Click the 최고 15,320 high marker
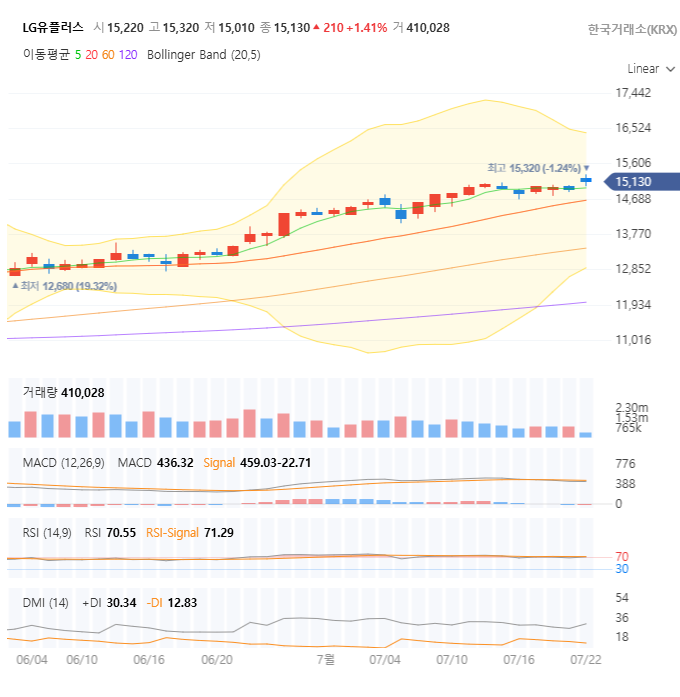680x697 pixels. (538, 168)
